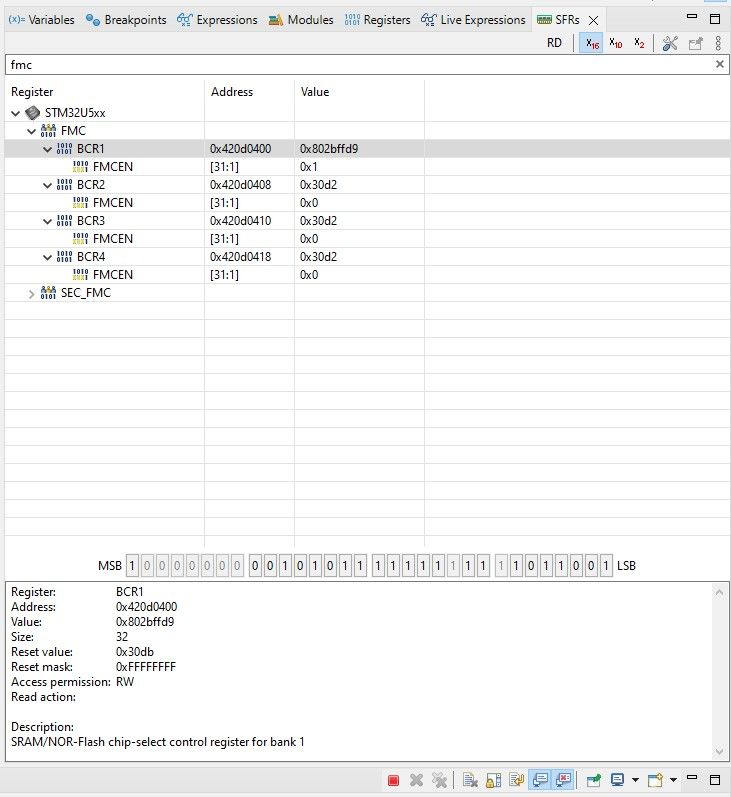Terminate the session with the red stop icon
731x797 pixels.
point(393,780)
